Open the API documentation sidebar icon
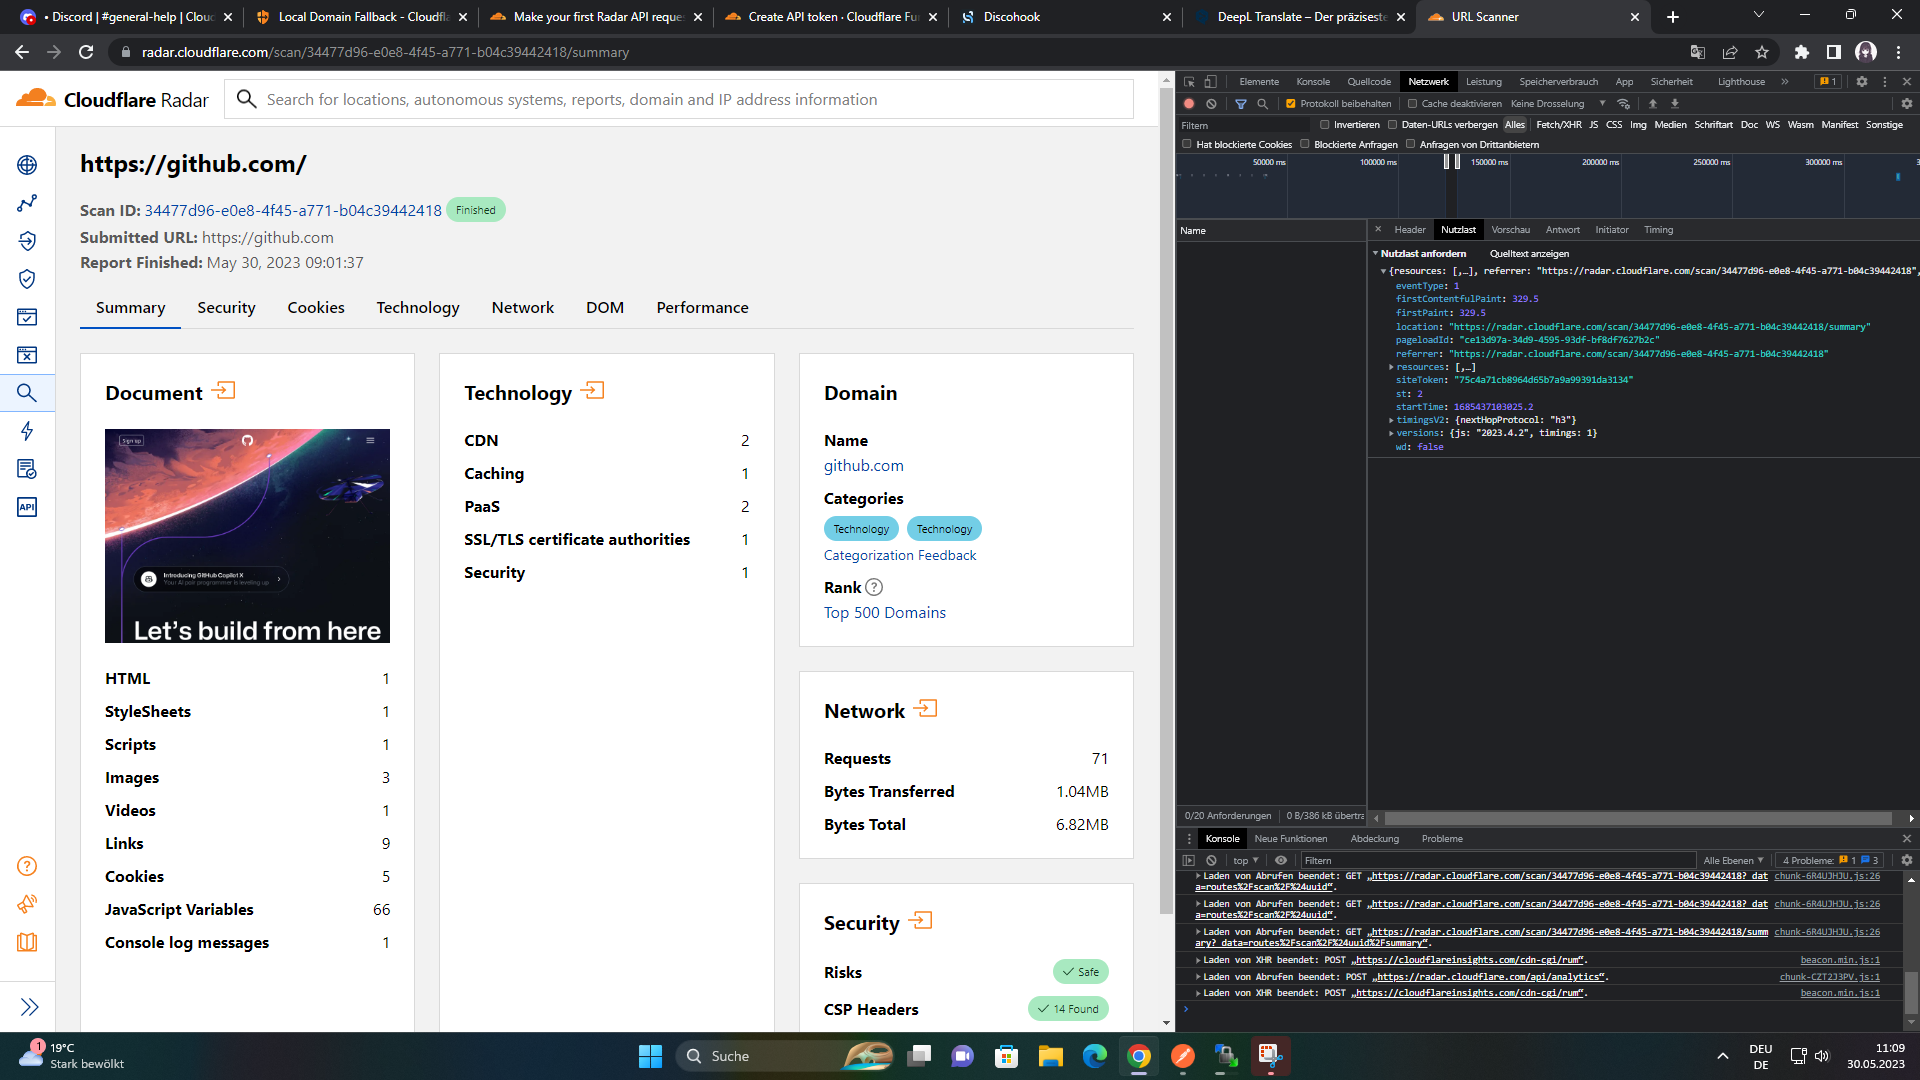 pyautogui.click(x=27, y=507)
